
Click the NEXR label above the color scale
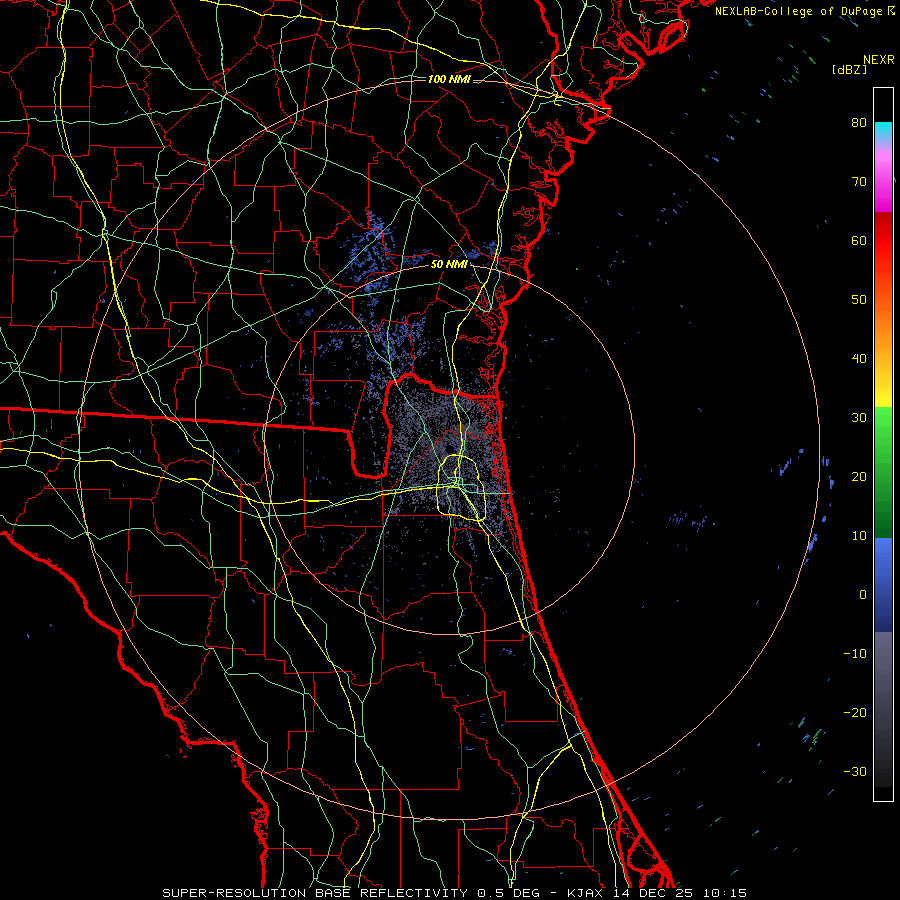[878, 60]
